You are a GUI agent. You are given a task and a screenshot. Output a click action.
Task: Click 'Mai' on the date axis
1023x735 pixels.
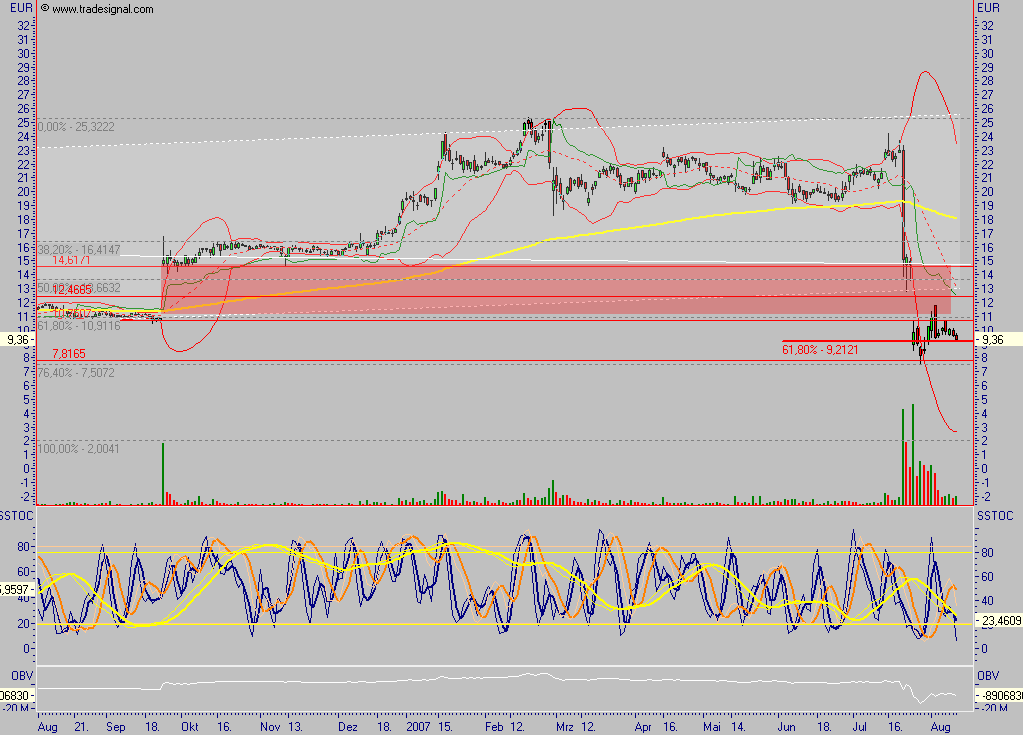712,727
